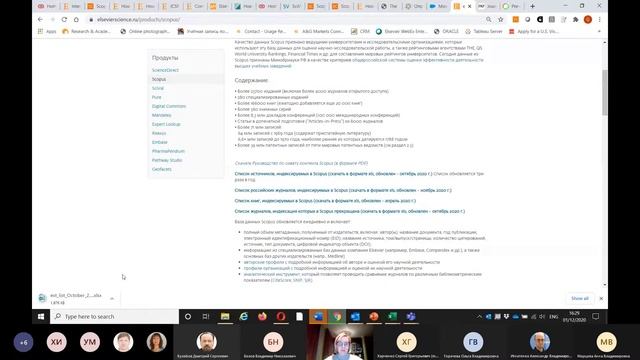Click Show all downloads
The height and width of the screenshot is (360, 640).
(580, 298)
